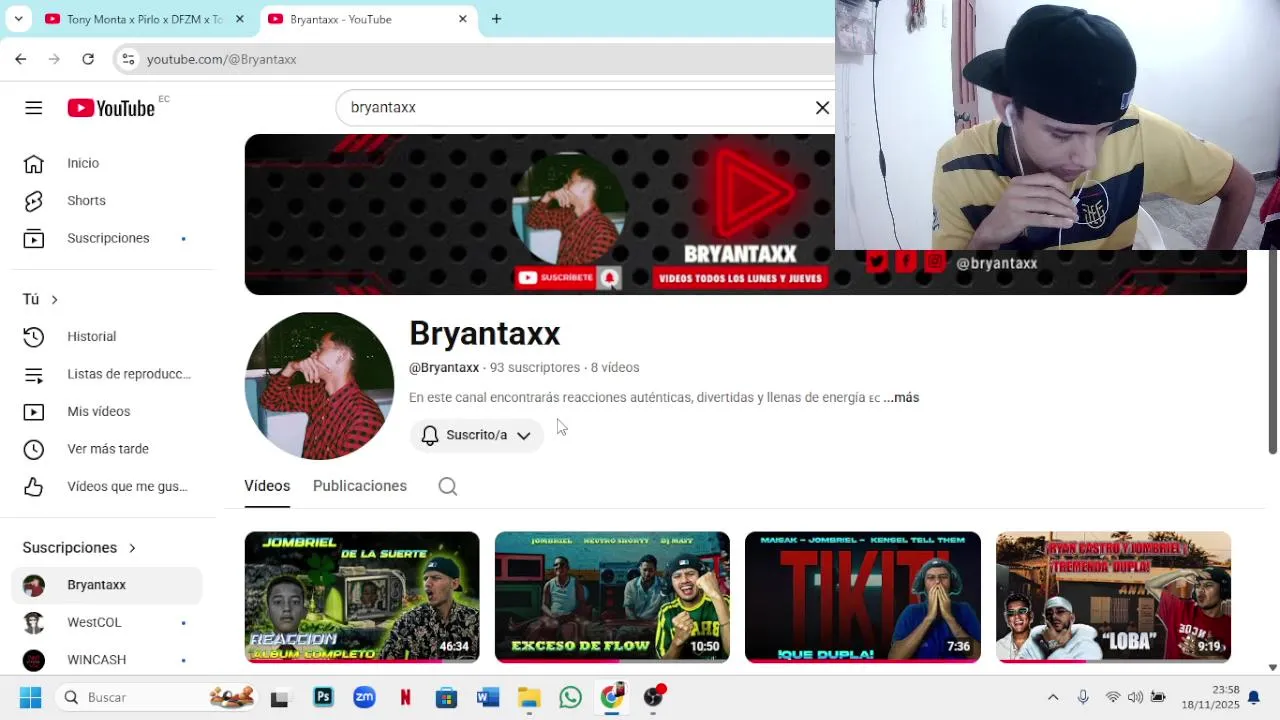Viewport: 1280px width, 720px height.
Task: Click the YouTube logo
Action: click(x=111, y=108)
